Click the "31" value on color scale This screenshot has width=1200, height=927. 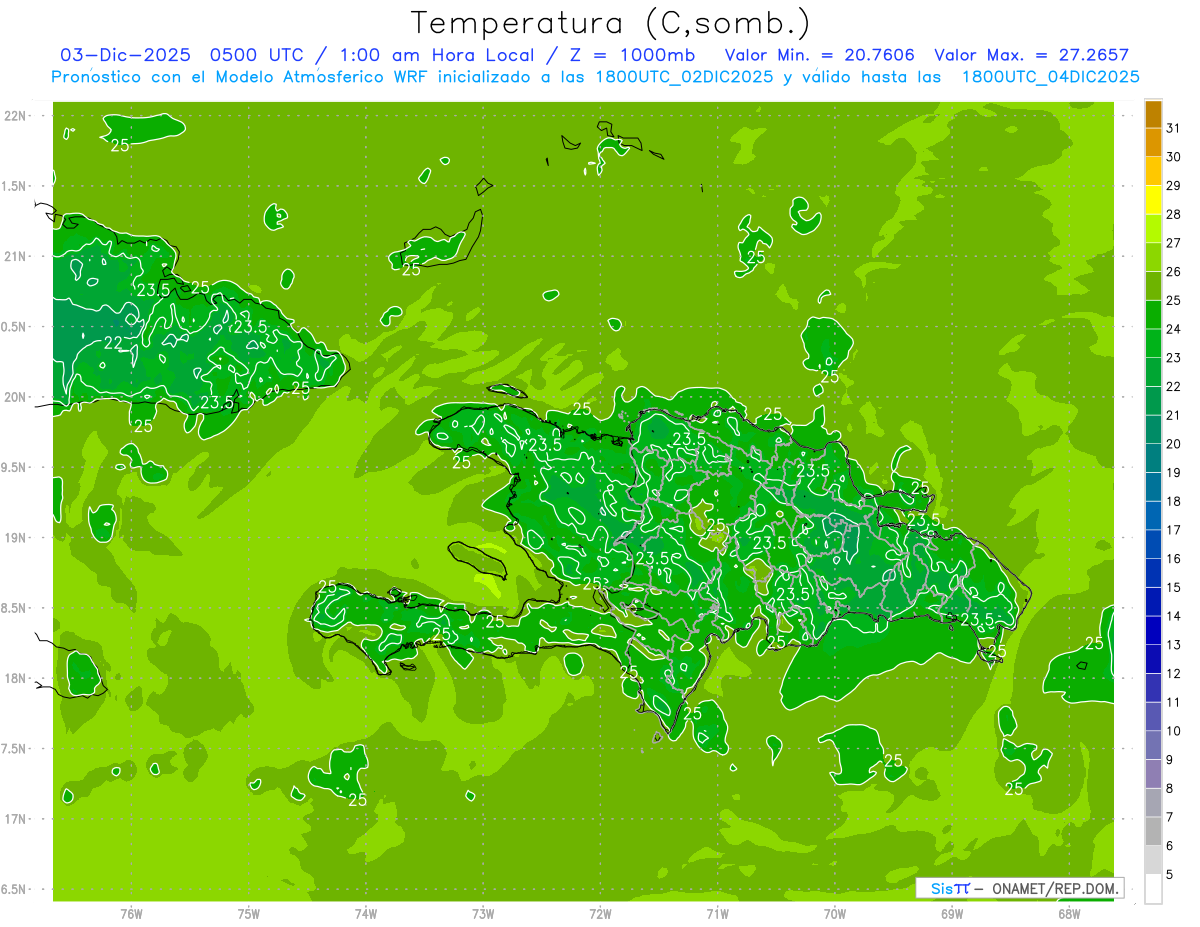click(x=1174, y=128)
